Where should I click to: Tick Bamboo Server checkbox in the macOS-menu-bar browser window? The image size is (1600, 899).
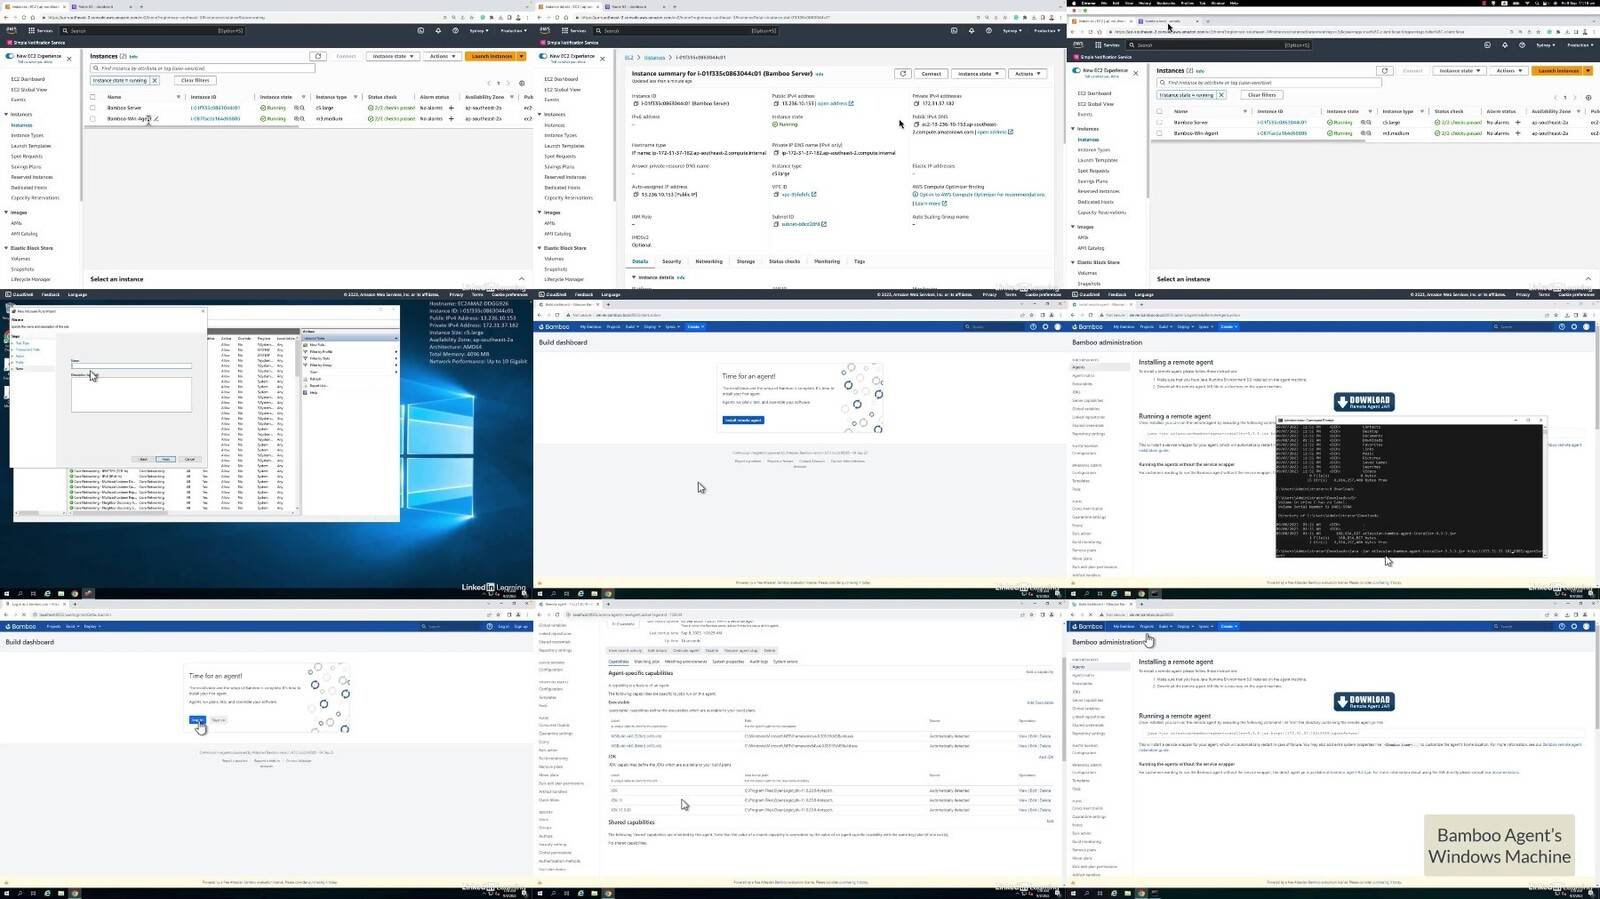point(1160,122)
